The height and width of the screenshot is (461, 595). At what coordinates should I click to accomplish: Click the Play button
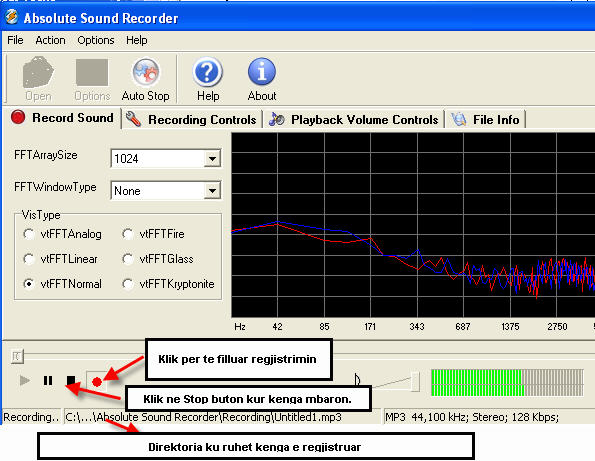(x=25, y=380)
